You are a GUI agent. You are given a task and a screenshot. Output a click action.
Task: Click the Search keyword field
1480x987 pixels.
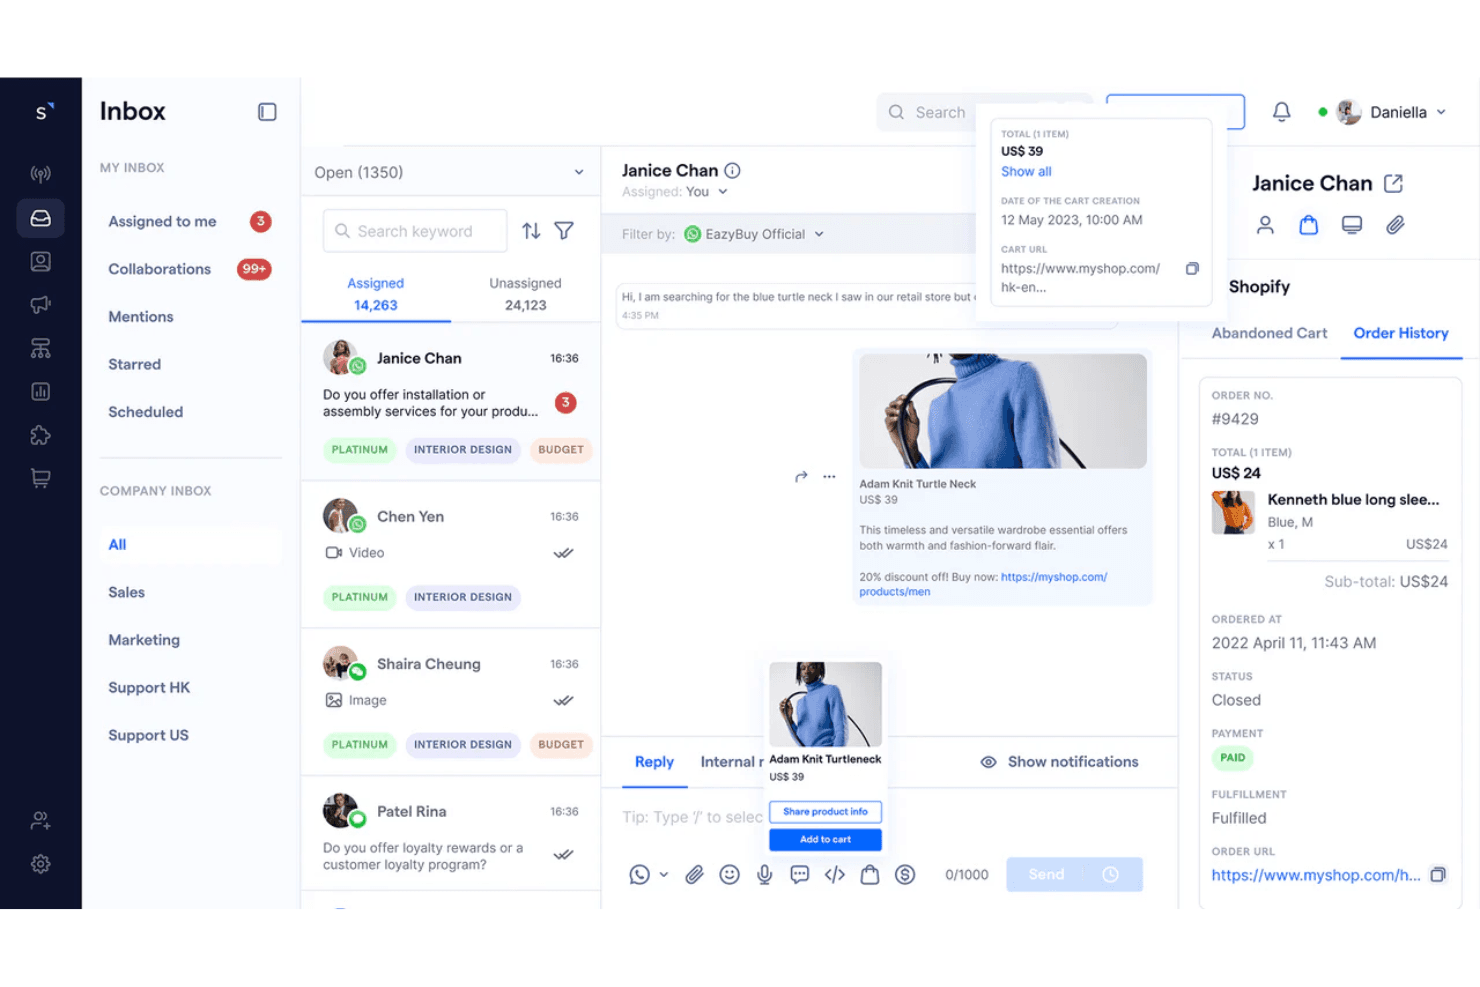415,231
